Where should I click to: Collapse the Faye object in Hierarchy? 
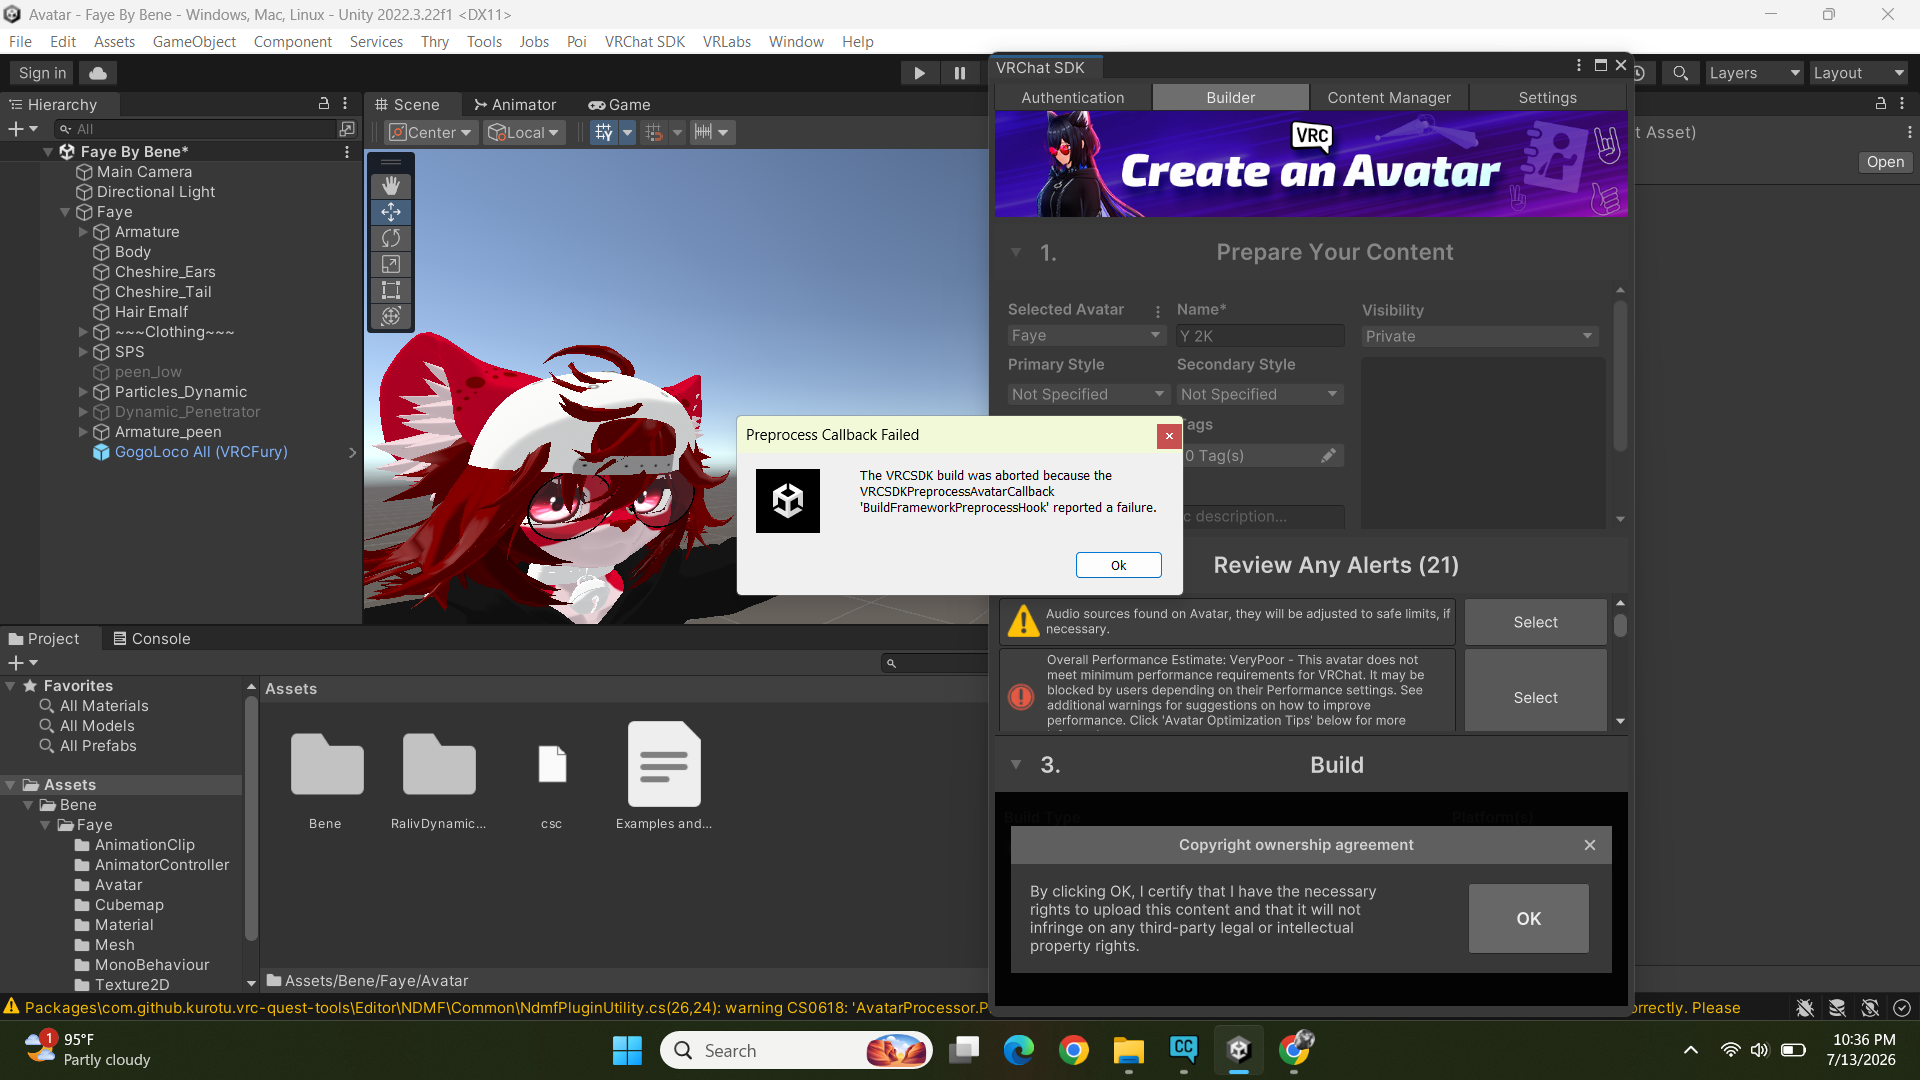[65, 212]
